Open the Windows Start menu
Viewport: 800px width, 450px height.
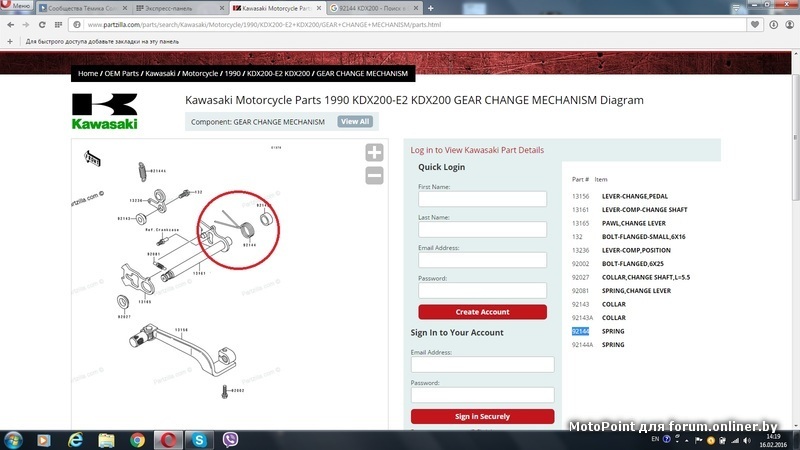point(13,440)
